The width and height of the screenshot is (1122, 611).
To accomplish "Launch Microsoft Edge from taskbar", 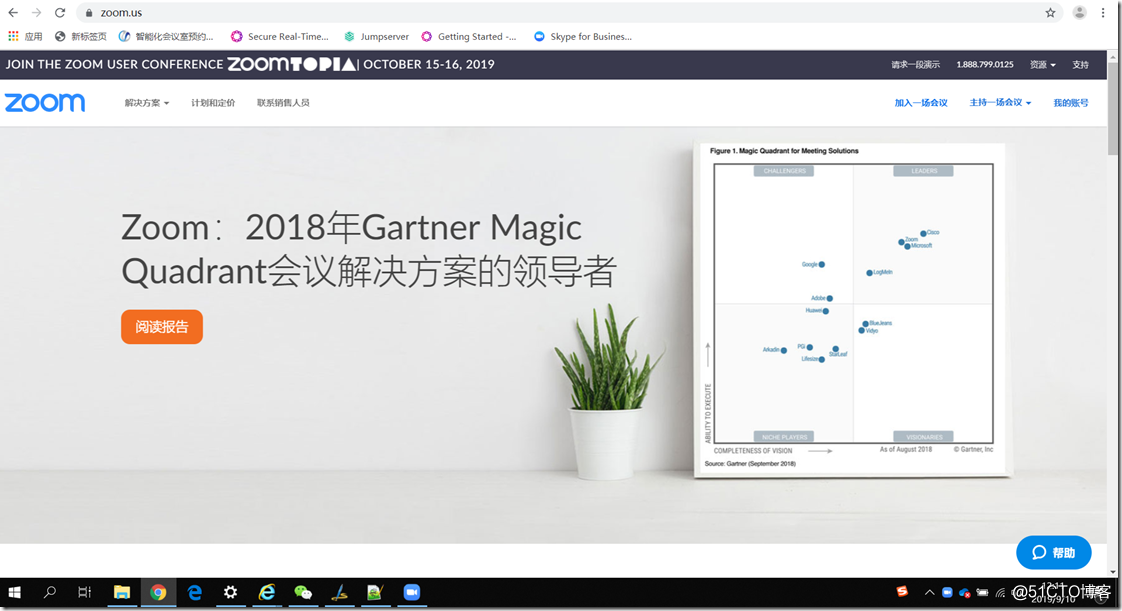I will (x=195, y=592).
